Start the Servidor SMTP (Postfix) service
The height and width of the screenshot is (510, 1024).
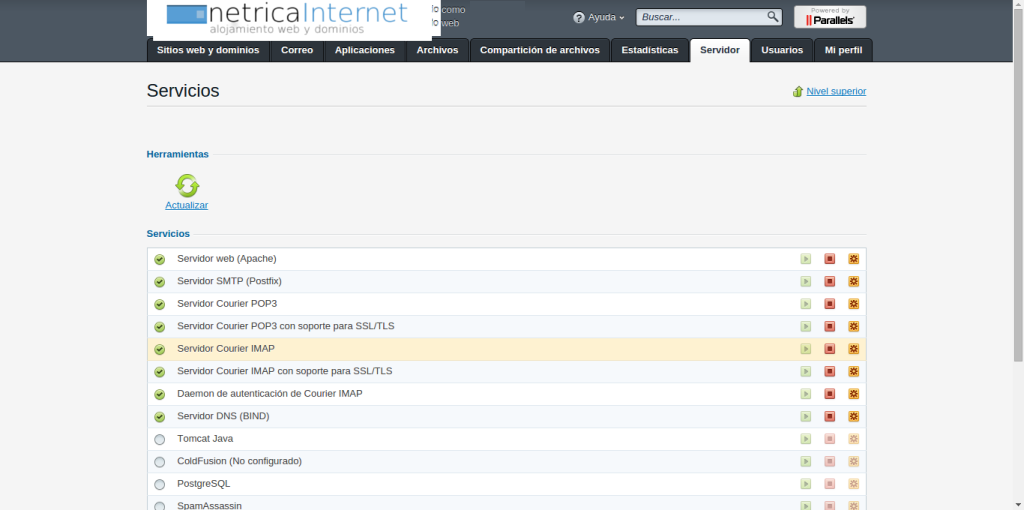(x=805, y=281)
